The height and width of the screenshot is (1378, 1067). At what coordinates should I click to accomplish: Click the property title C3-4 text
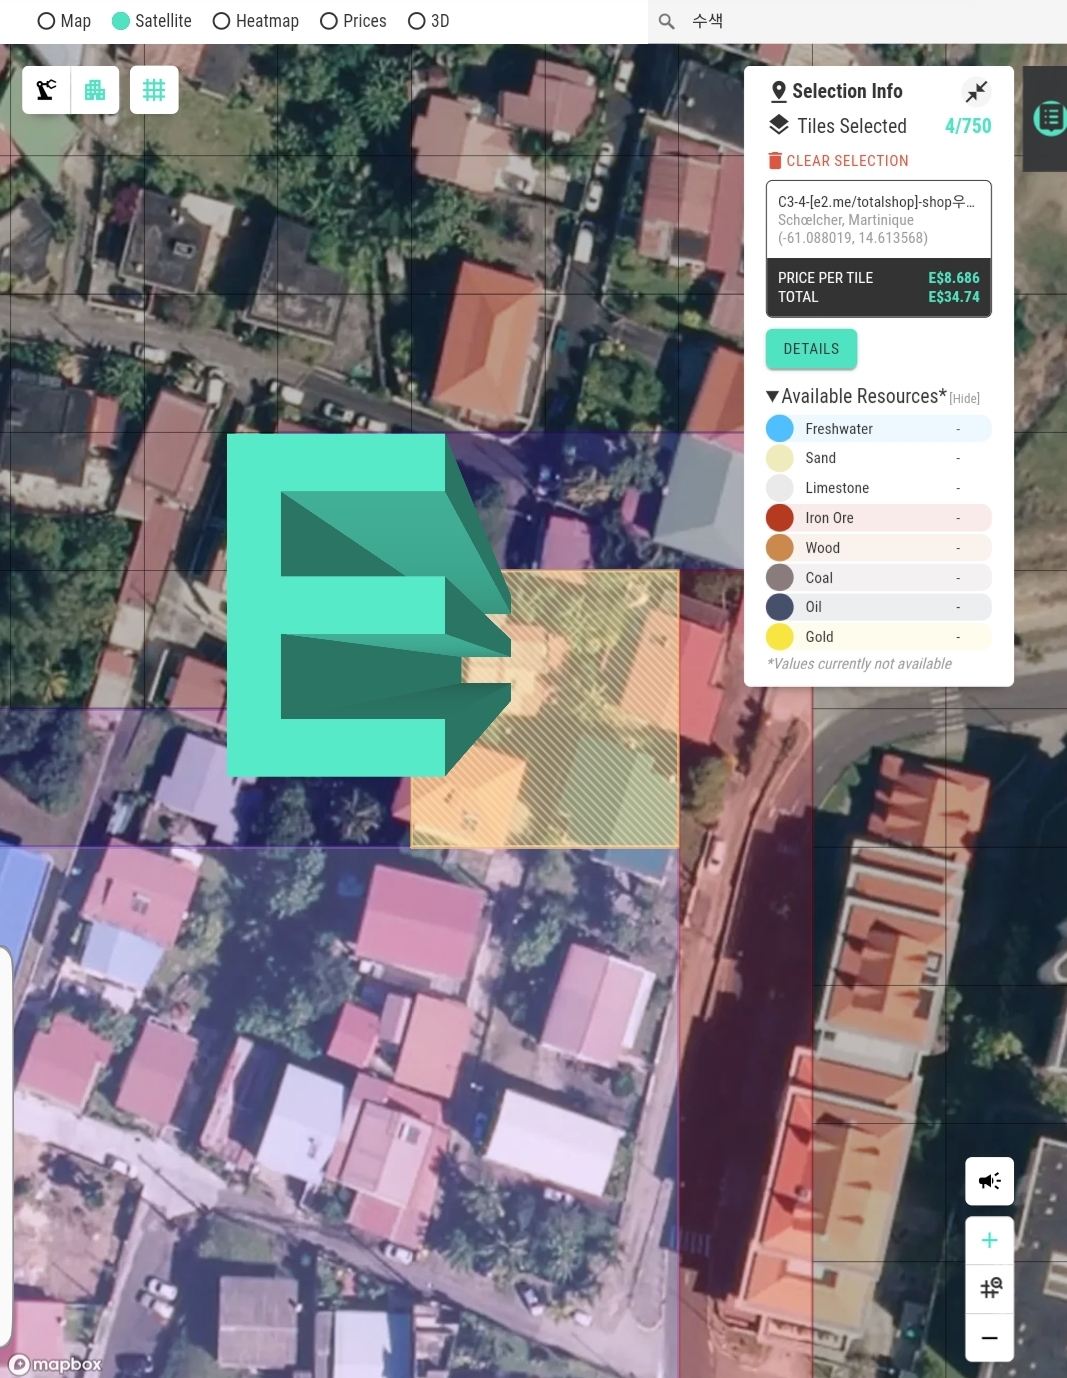tap(876, 202)
